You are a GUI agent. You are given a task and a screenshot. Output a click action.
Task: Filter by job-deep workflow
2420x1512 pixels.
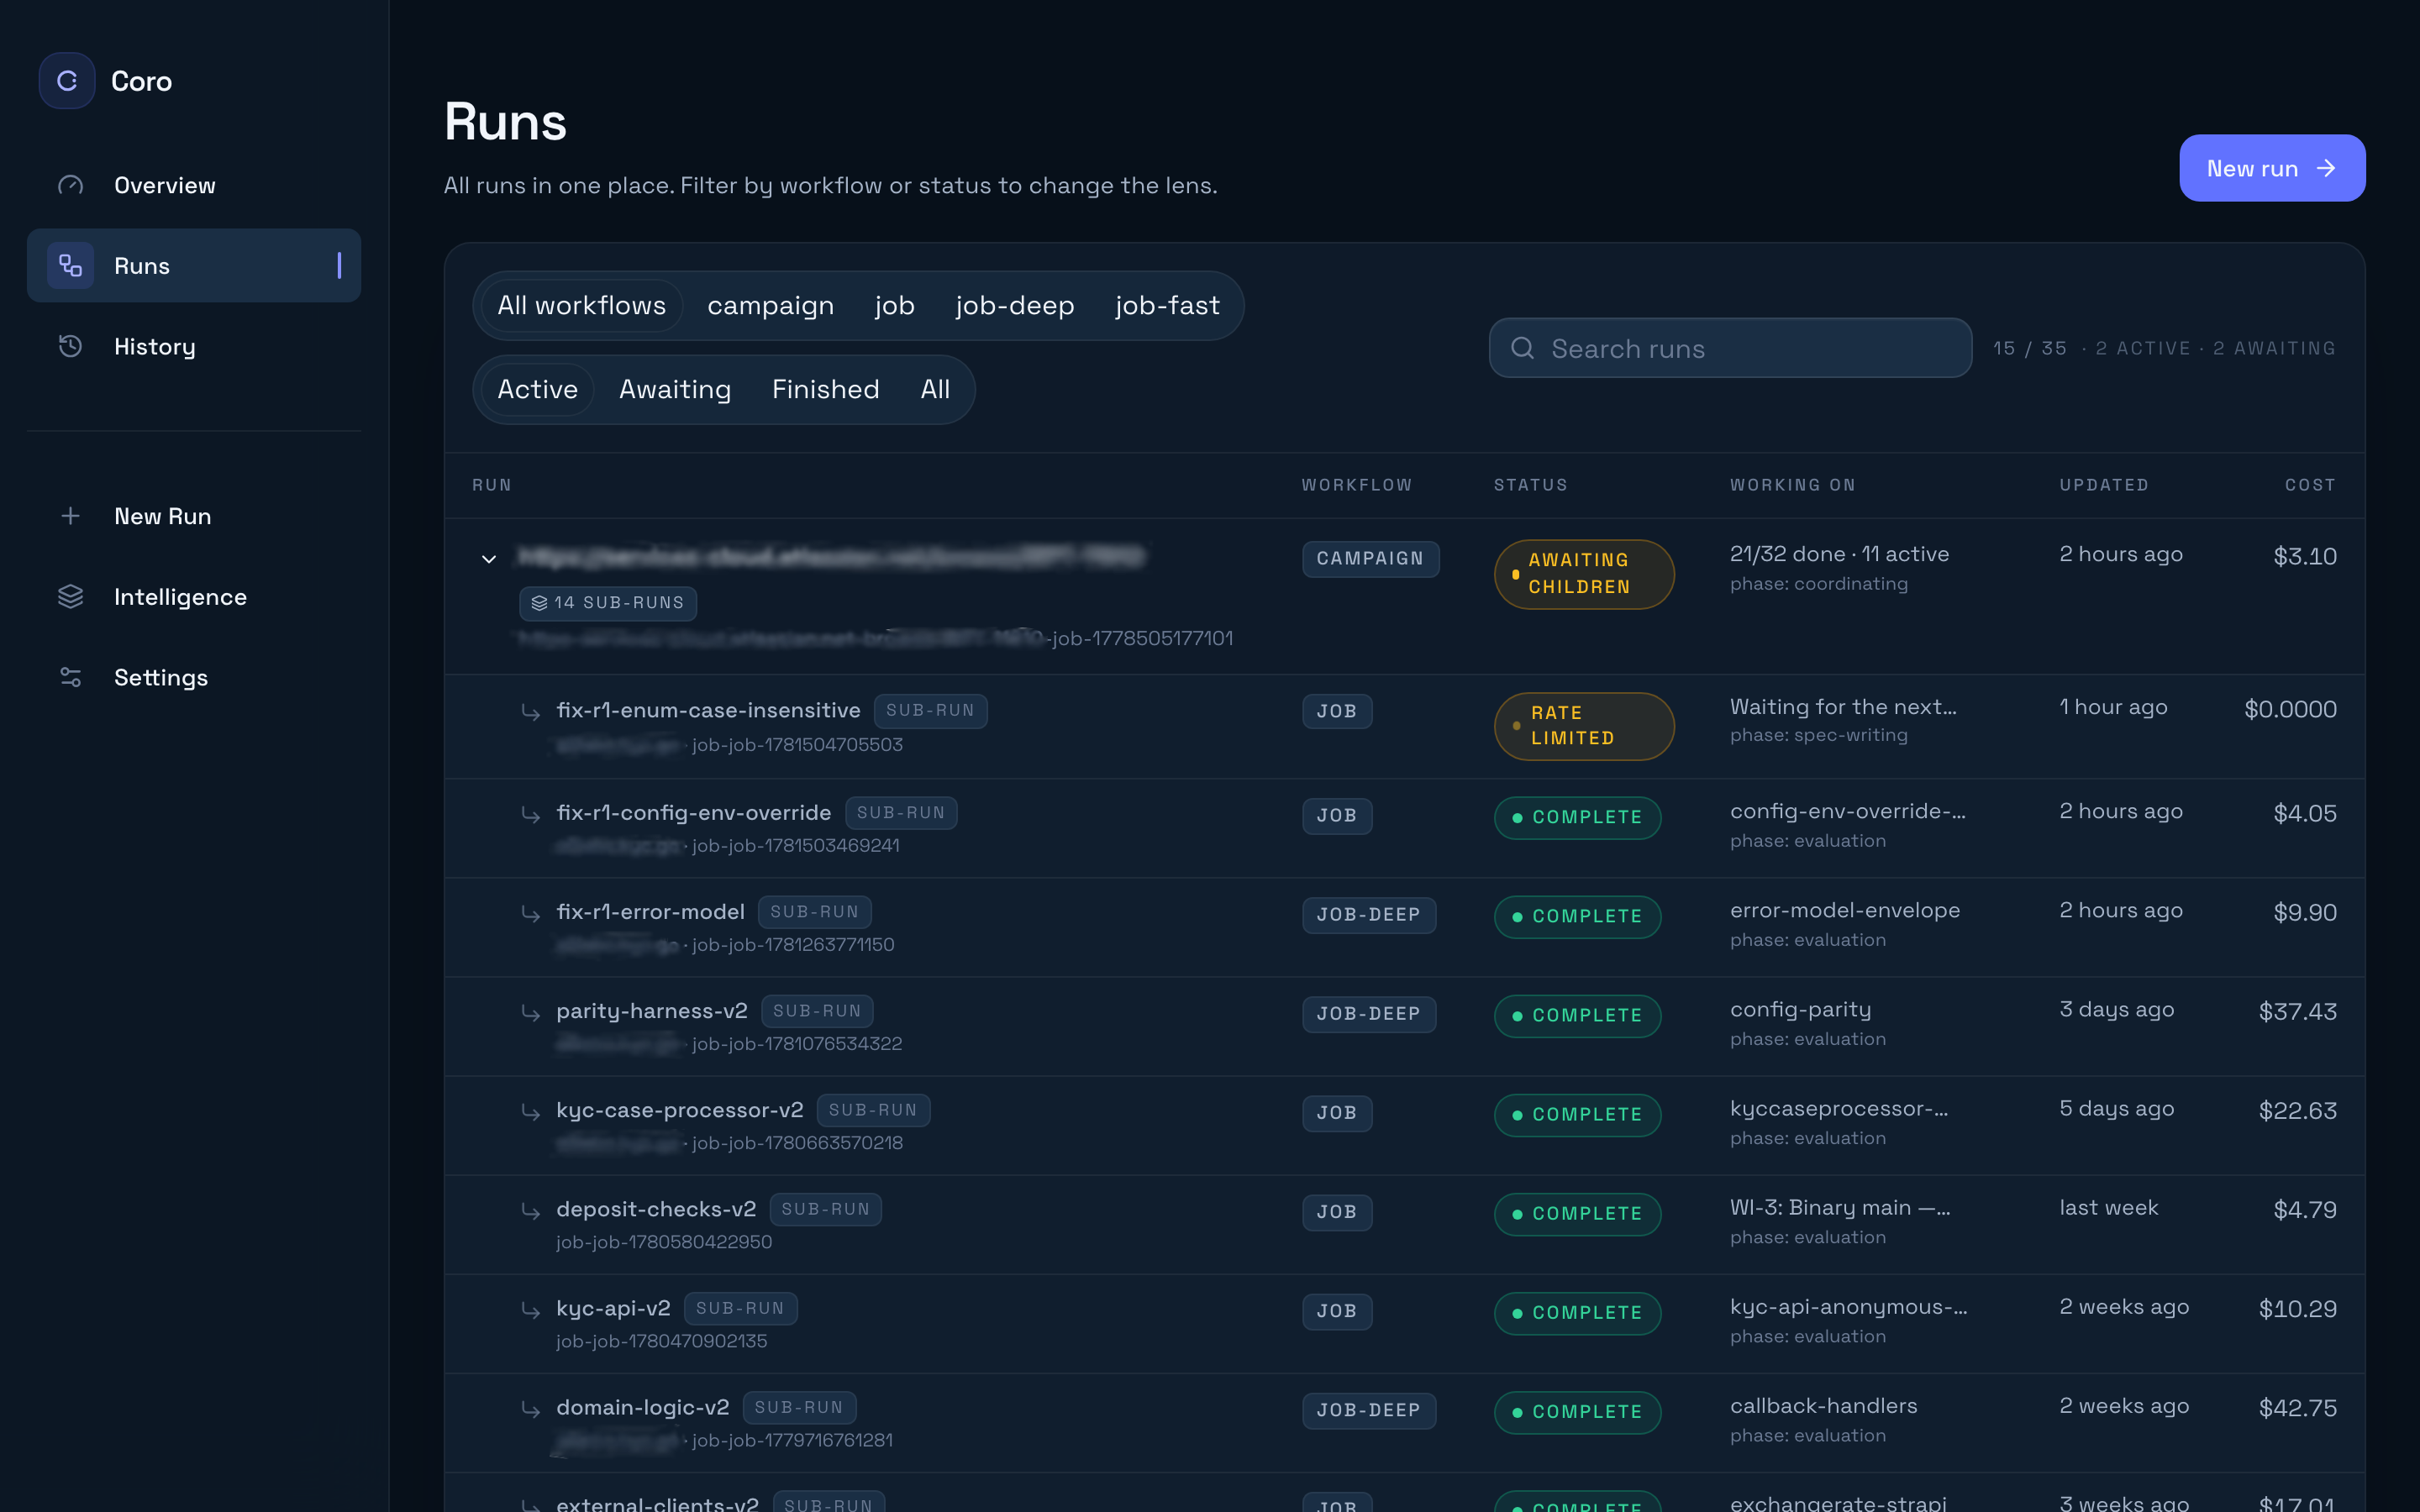[x=1014, y=305]
